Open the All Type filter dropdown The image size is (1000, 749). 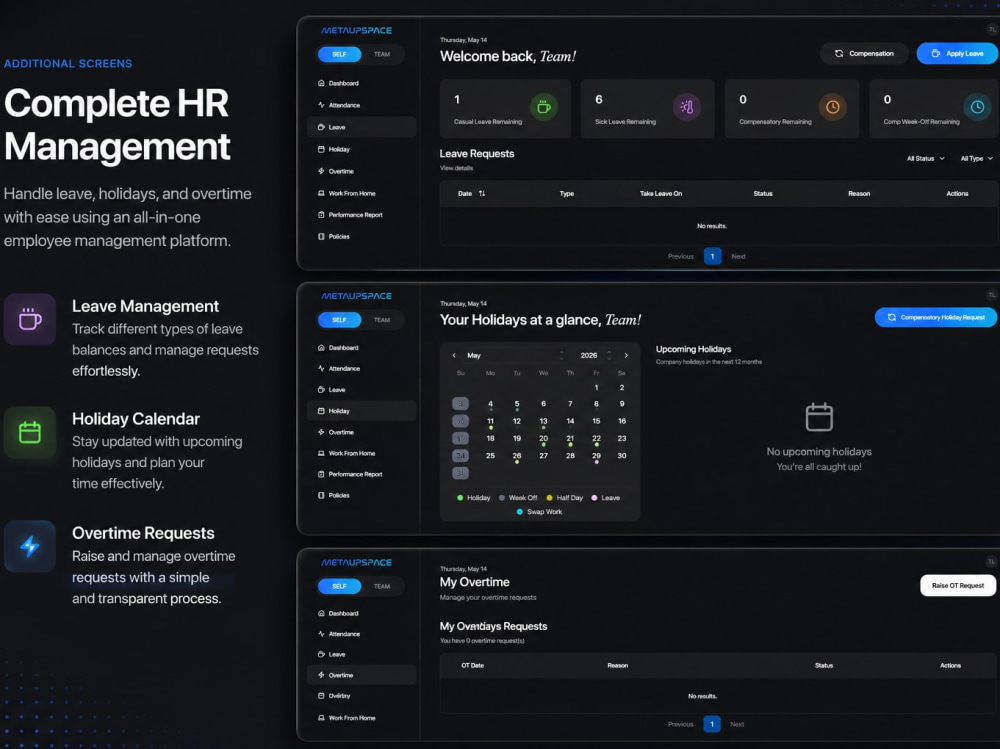[976, 158]
